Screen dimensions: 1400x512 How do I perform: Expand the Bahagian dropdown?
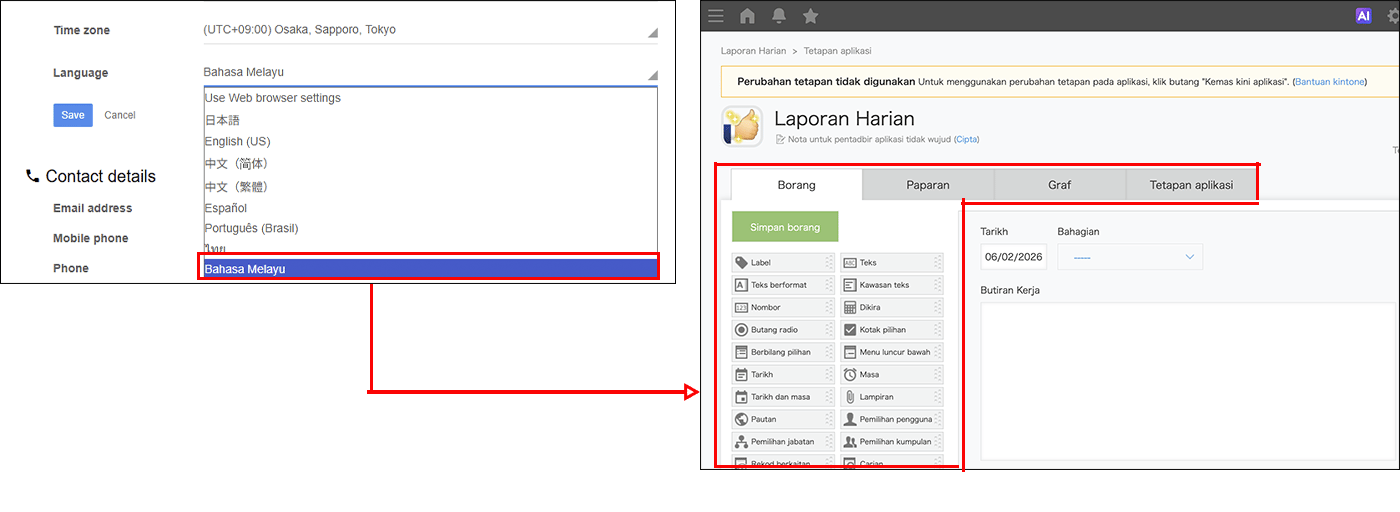(1130, 257)
